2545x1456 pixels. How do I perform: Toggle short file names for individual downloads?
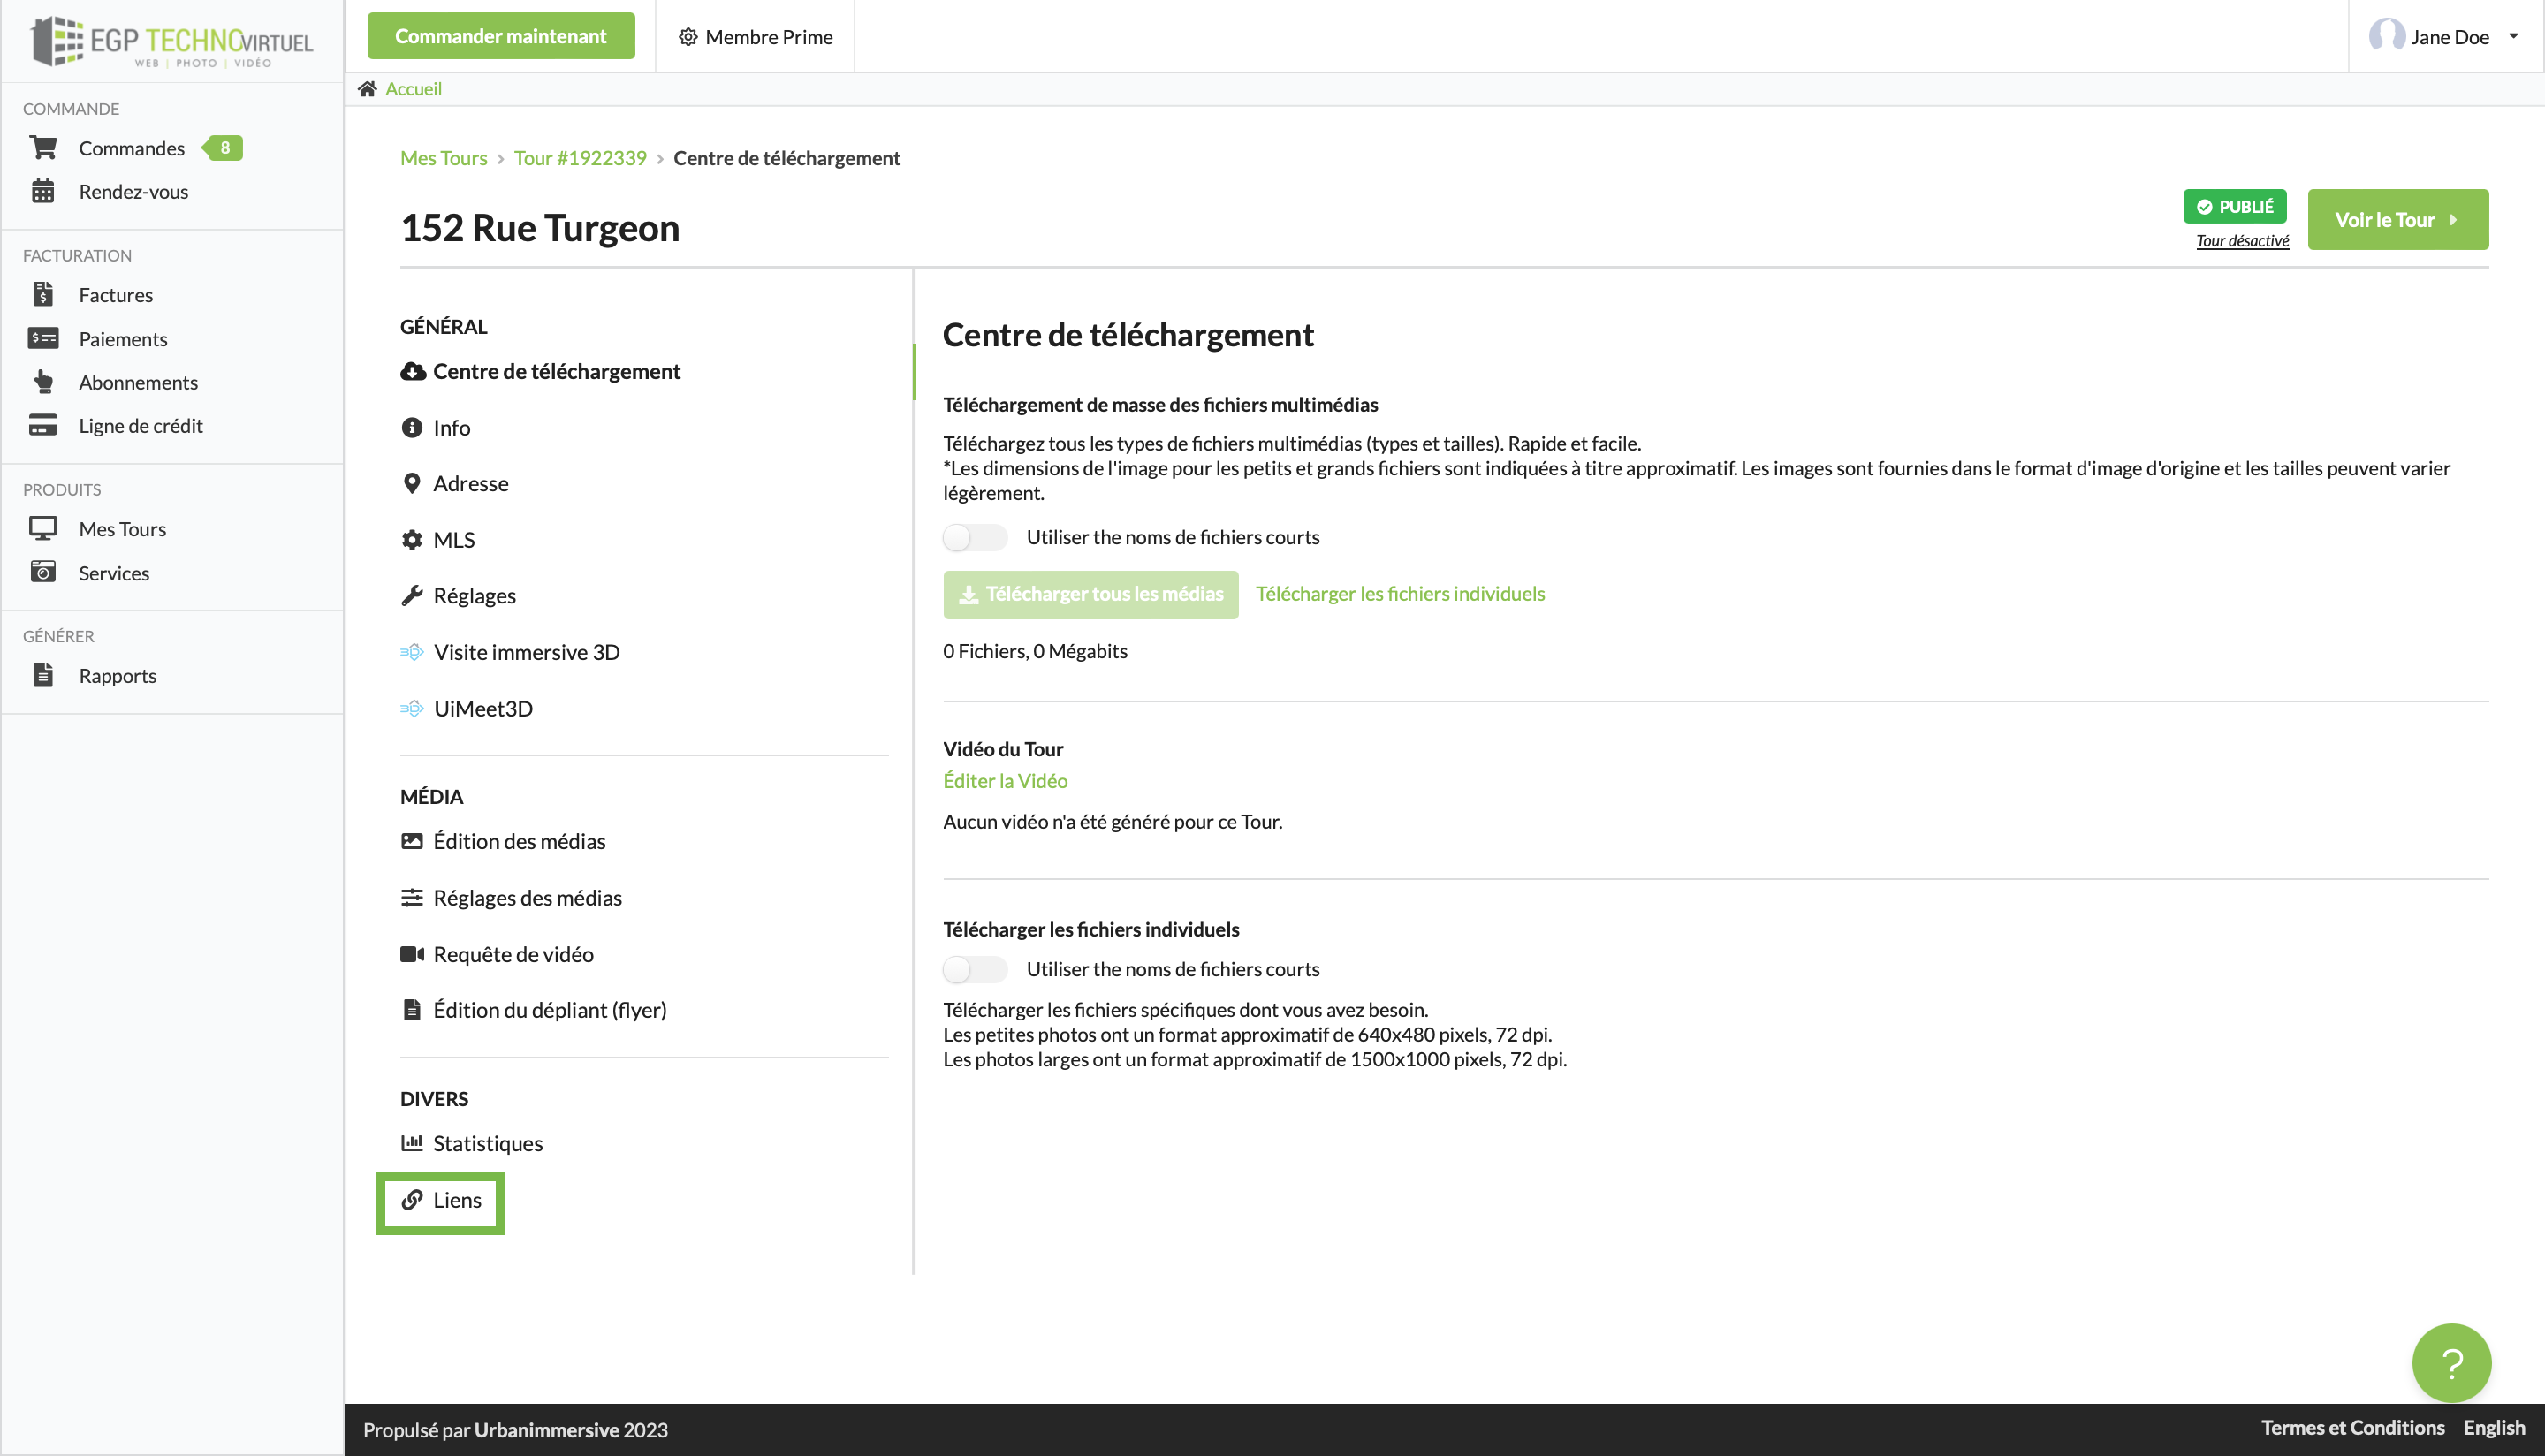[973, 969]
